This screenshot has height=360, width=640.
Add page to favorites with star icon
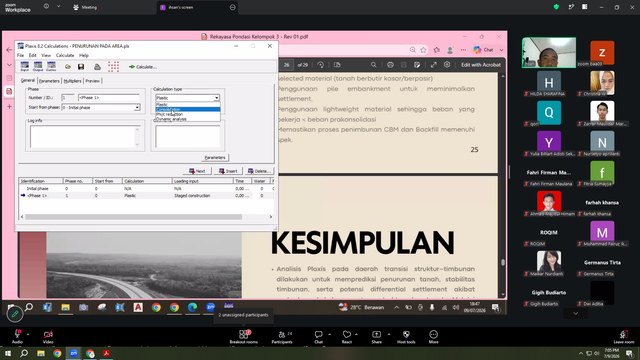[x=423, y=50]
